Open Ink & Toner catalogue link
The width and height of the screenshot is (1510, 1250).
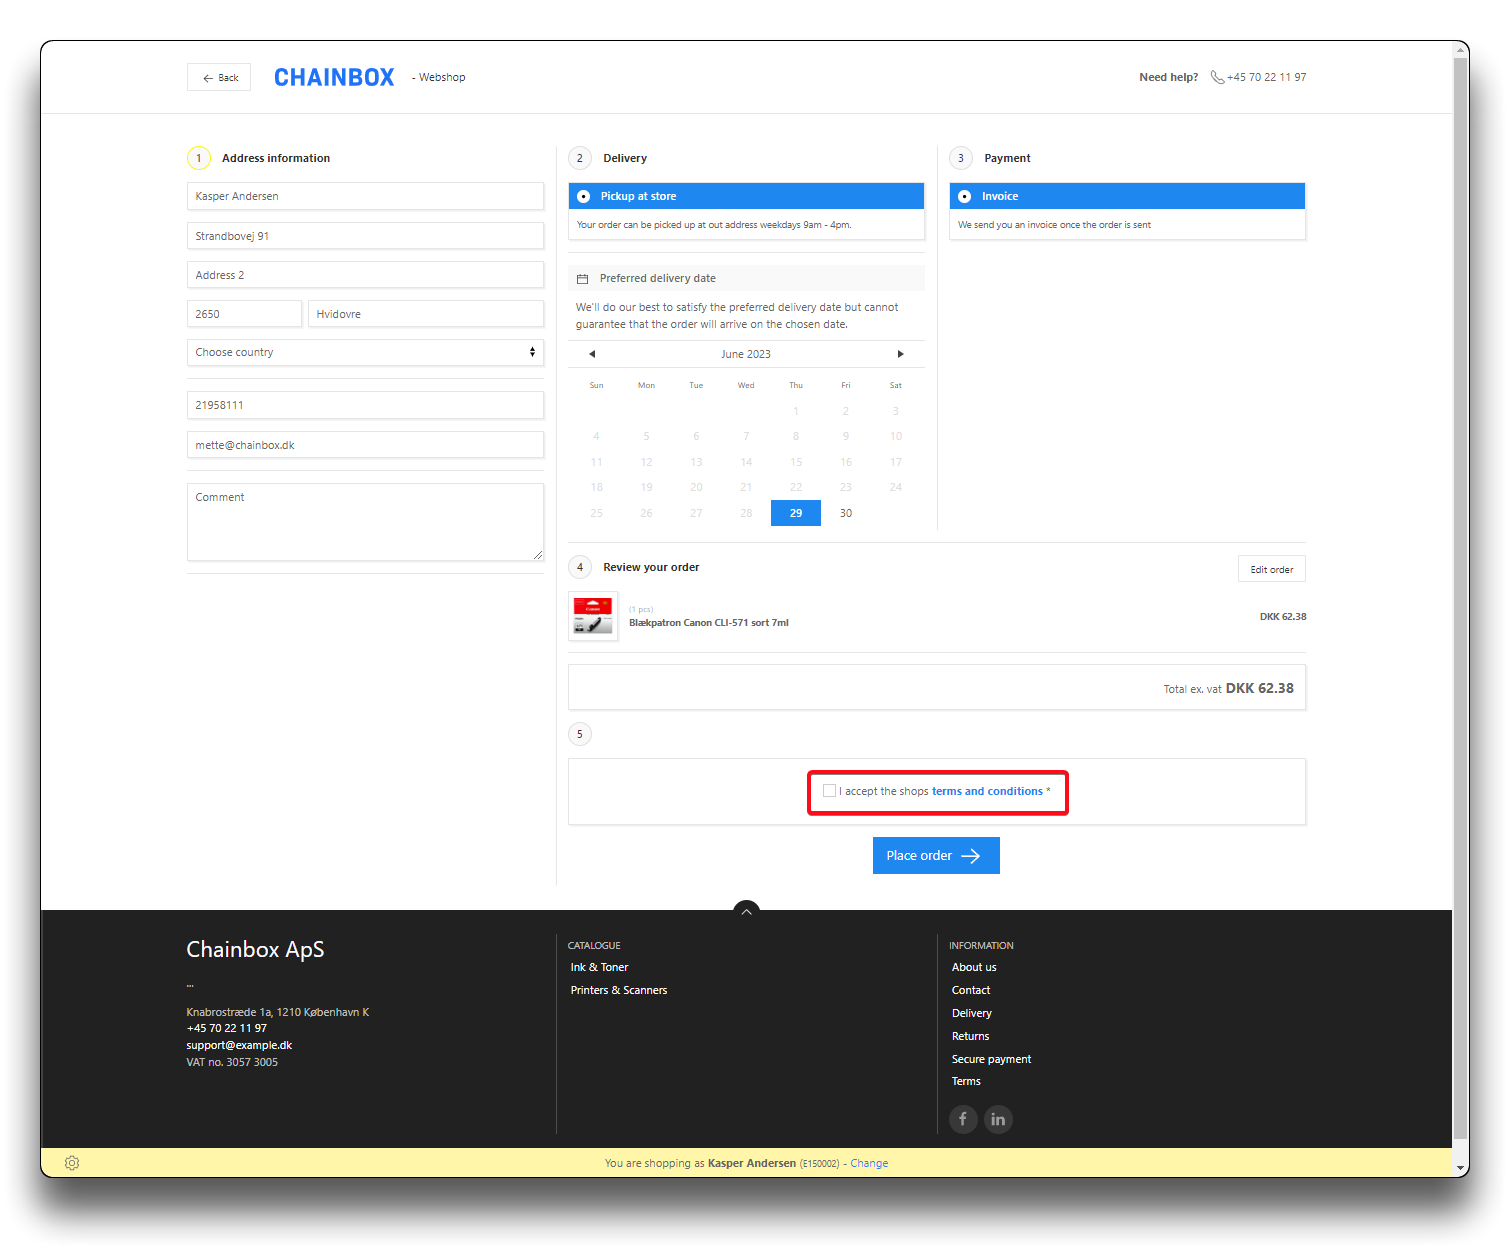click(599, 967)
